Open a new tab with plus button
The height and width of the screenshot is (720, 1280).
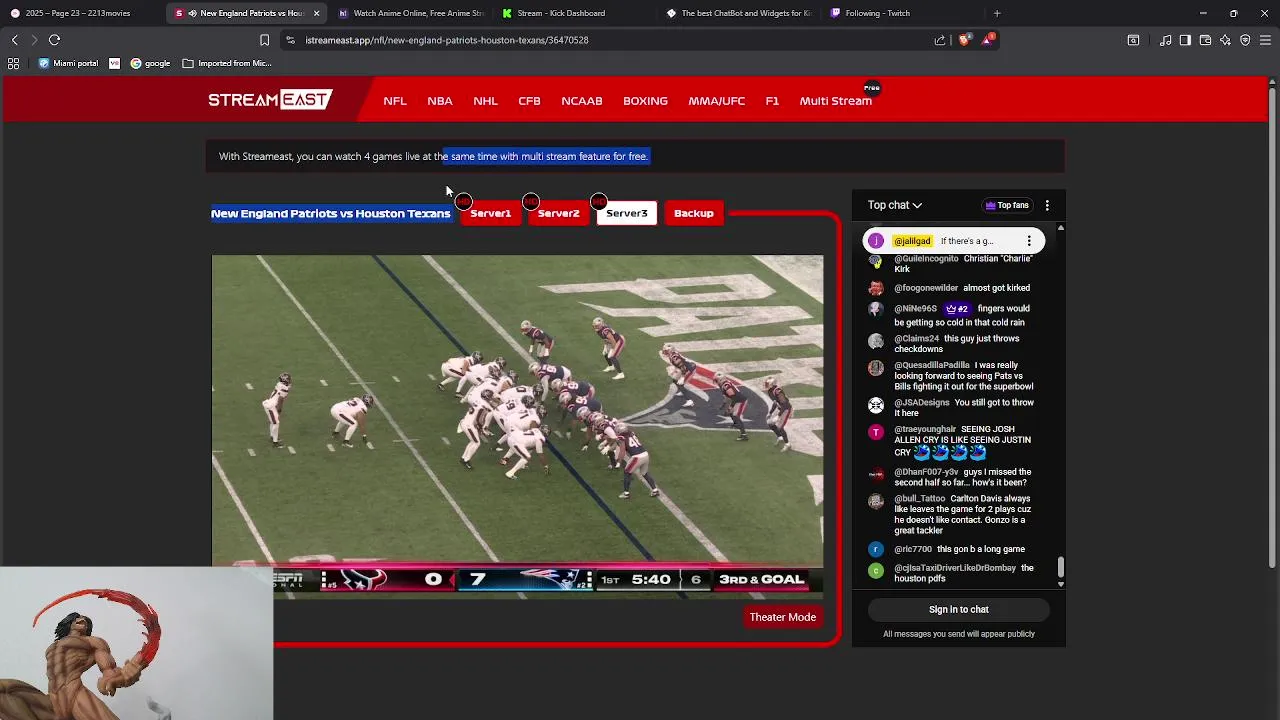point(997,13)
